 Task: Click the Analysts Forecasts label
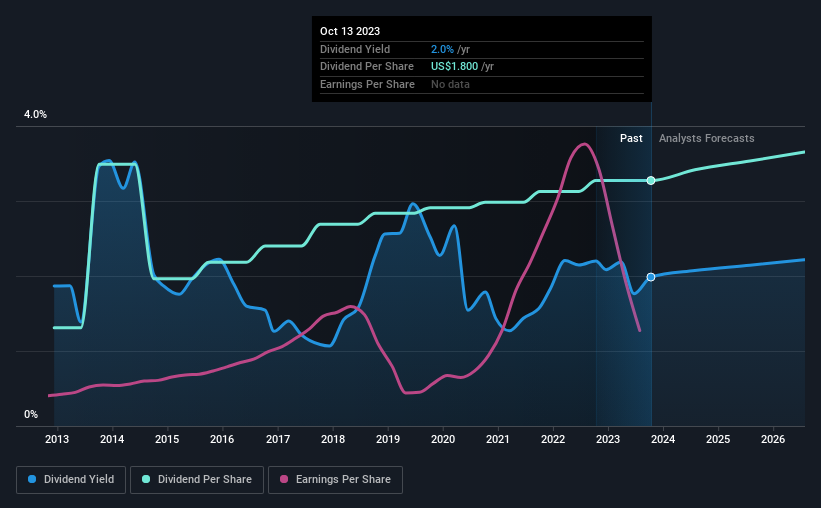(x=706, y=138)
